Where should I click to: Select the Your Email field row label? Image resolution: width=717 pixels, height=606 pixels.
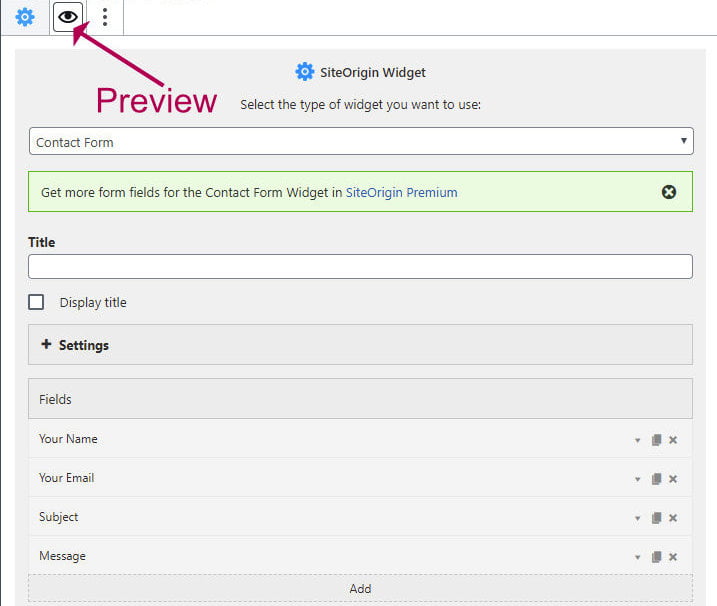66,477
